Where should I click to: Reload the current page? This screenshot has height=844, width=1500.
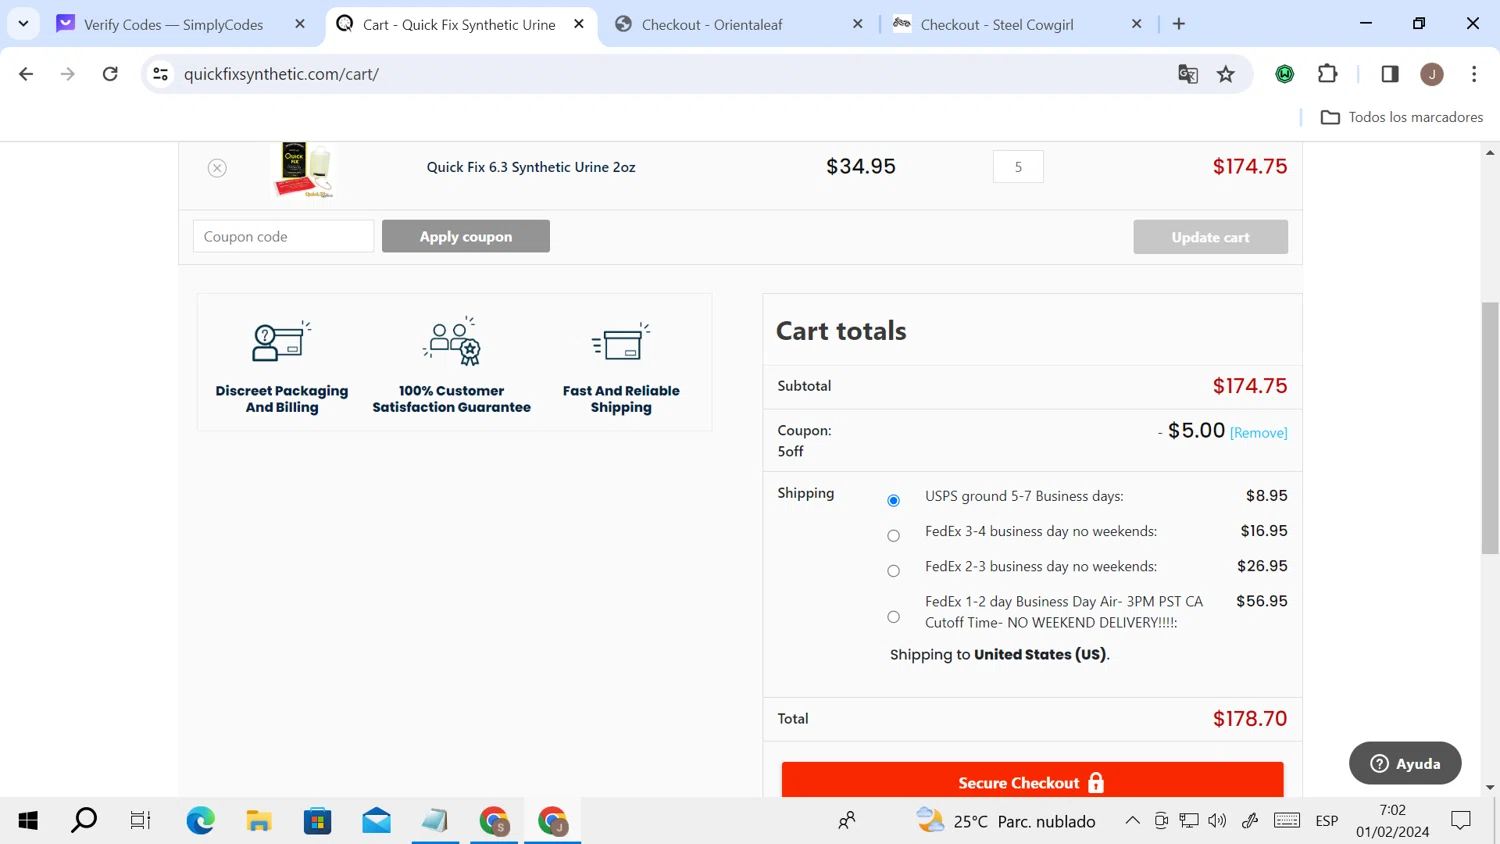[x=110, y=74]
